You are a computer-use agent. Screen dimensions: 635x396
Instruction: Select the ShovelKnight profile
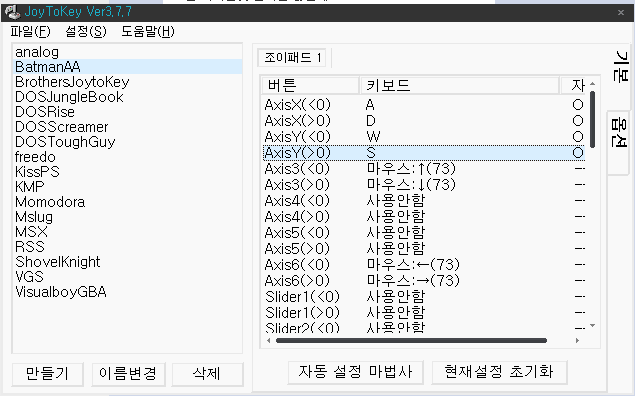(x=128, y=262)
